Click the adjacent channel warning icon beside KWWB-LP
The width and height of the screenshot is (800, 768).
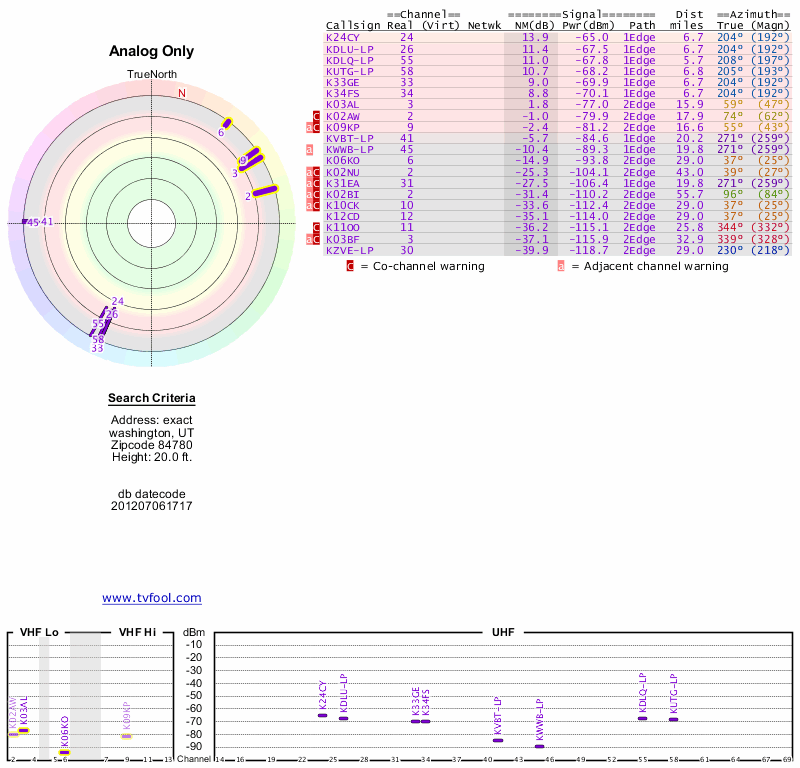[x=309, y=150]
